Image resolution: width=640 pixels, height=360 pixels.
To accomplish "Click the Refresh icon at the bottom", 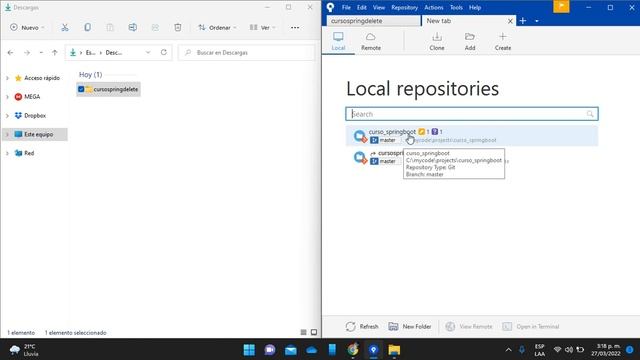I will (x=350, y=327).
